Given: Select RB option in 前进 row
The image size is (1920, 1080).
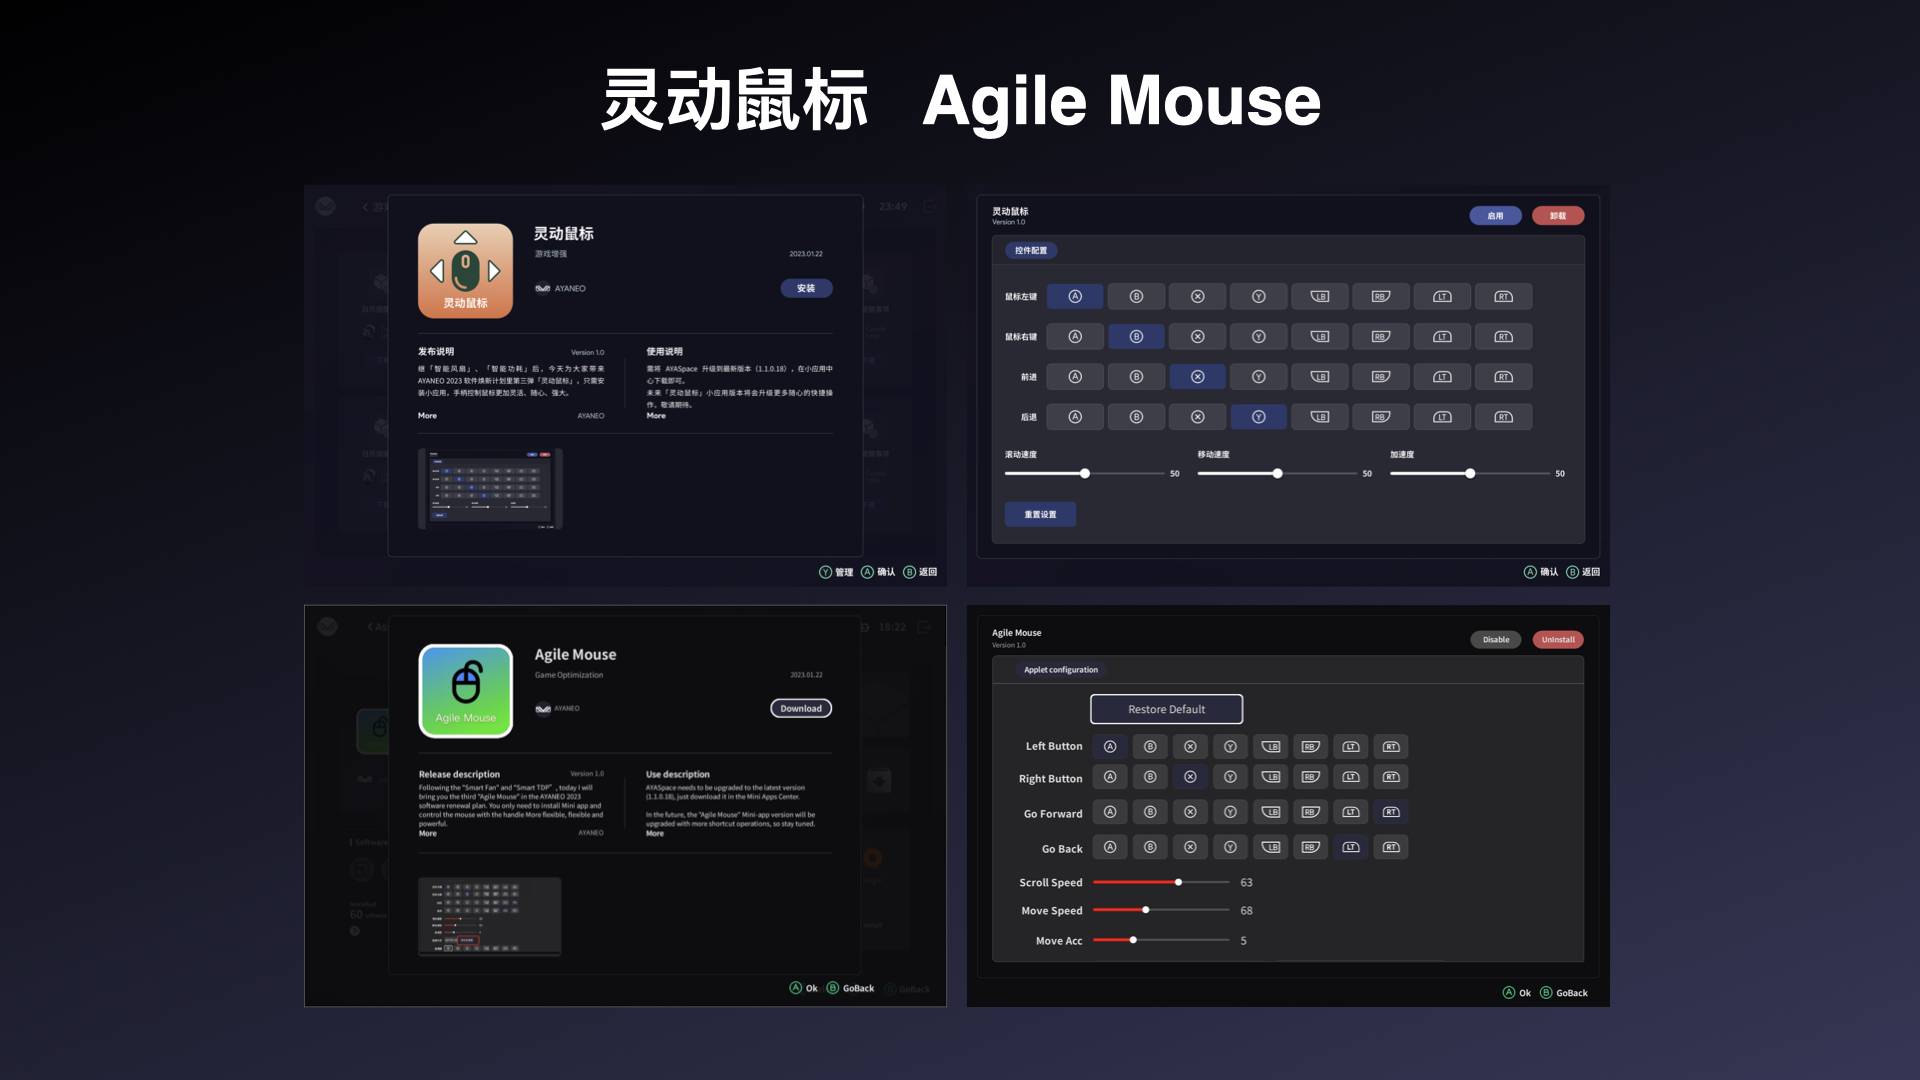Looking at the screenshot, I should click(x=1381, y=376).
